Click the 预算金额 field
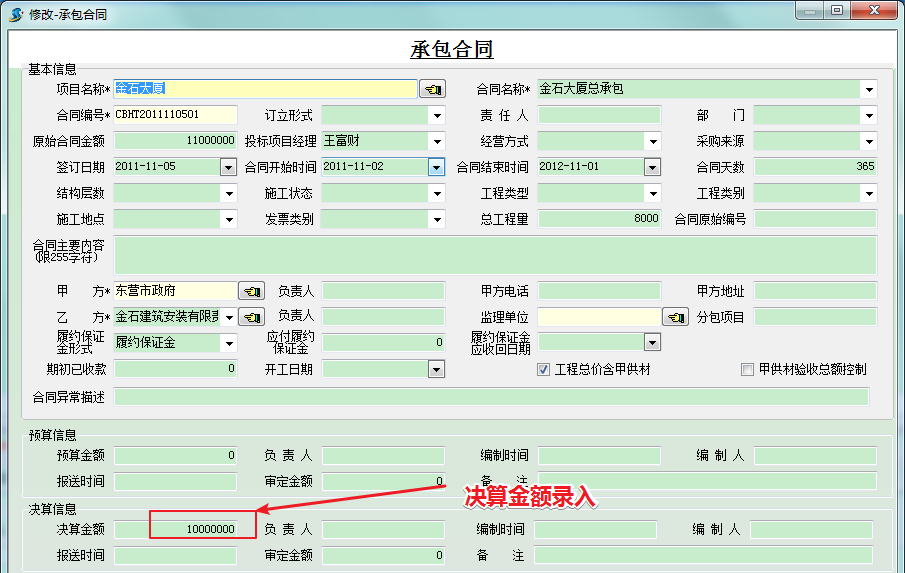Image resolution: width=905 pixels, height=573 pixels. pos(175,456)
